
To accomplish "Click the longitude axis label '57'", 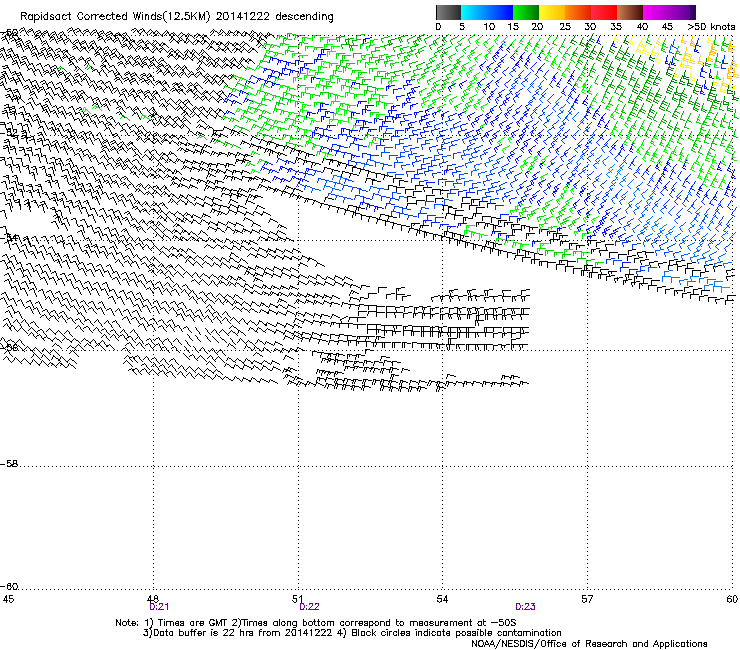I will [587, 599].
